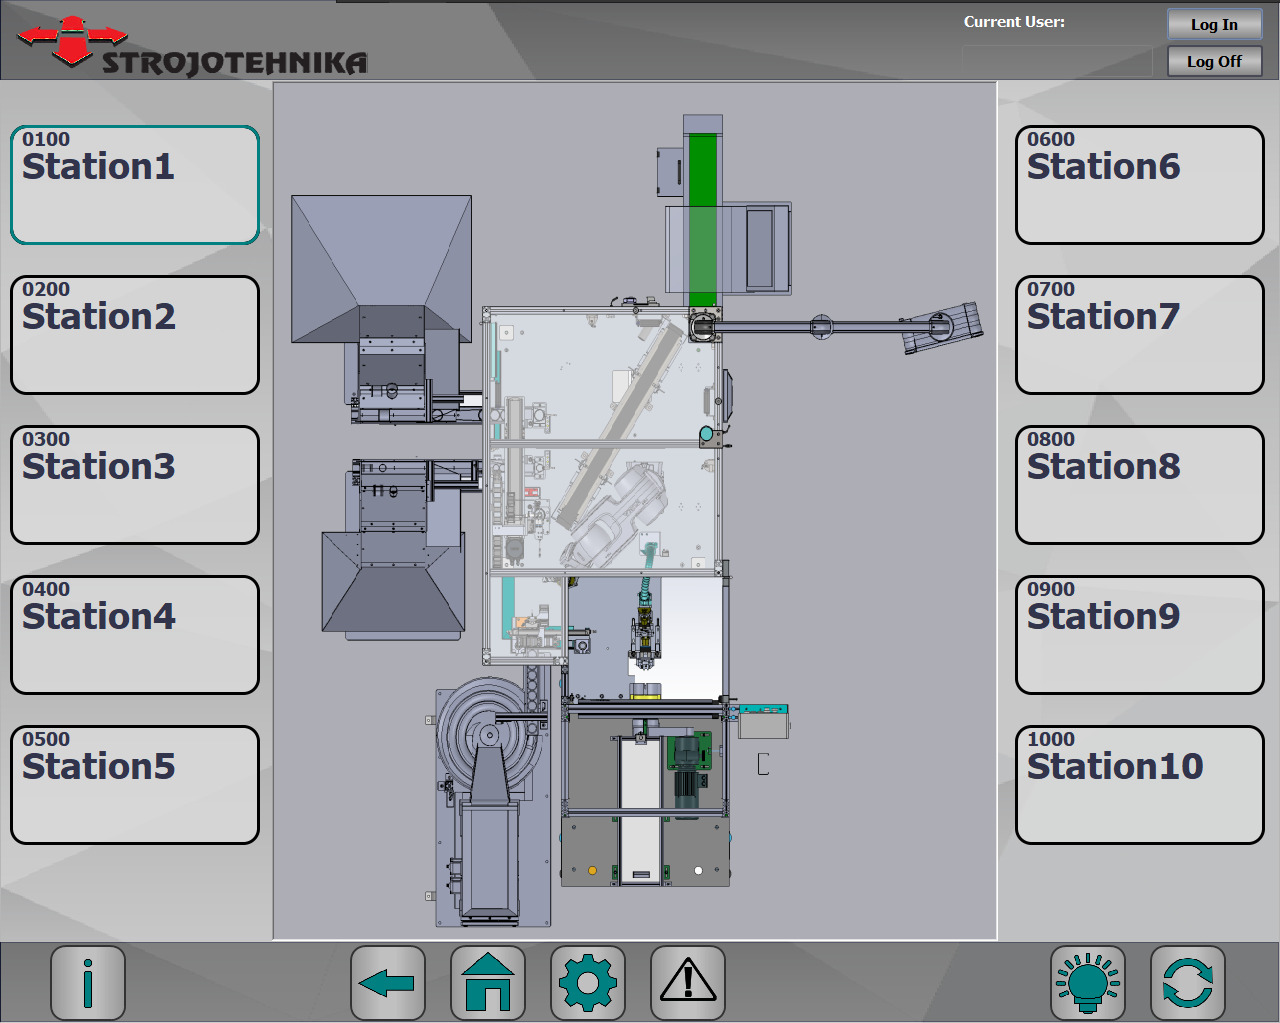The image size is (1280, 1023).
Task: Navigate to Station8
Action: tap(1140, 485)
